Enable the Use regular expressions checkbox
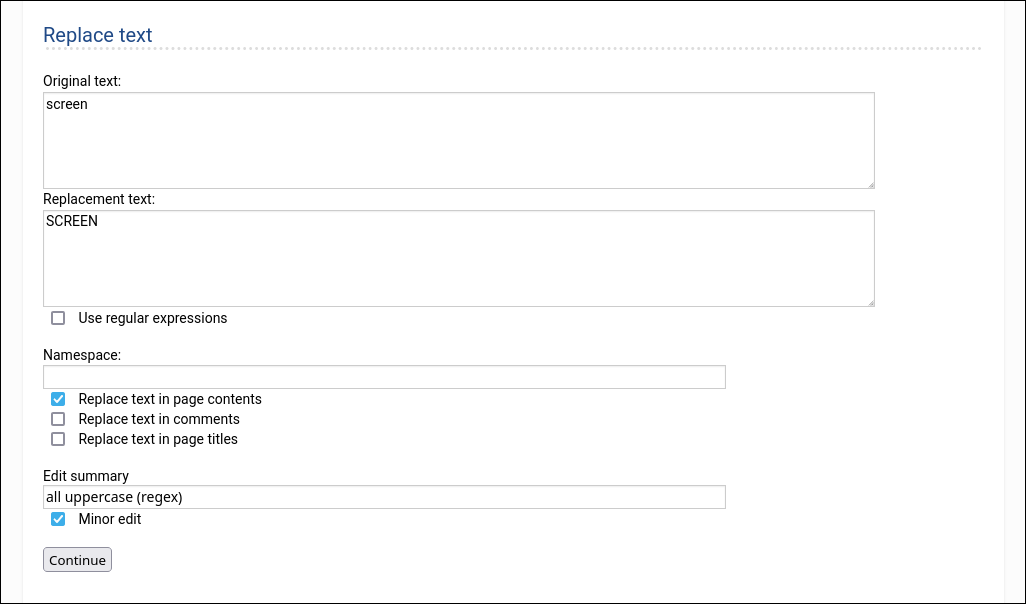 coord(58,318)
